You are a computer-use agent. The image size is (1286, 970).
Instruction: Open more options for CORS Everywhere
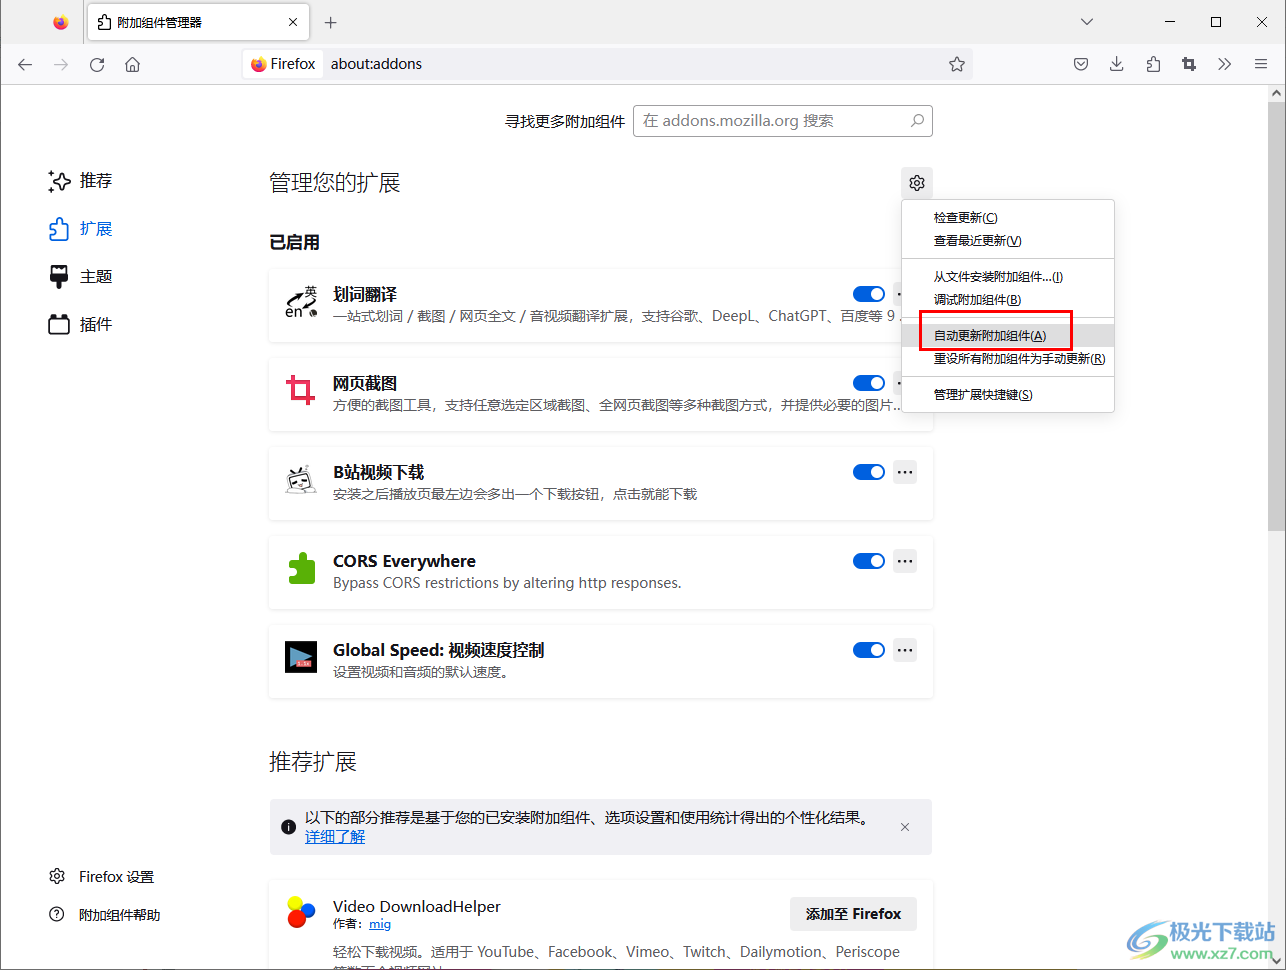click(905, 561)
